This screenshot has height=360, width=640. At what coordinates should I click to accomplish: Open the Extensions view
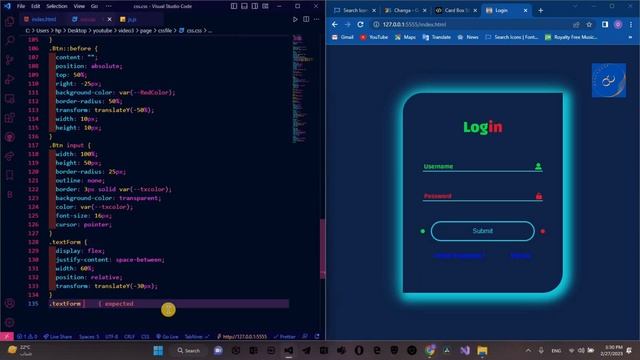(9, 118)
